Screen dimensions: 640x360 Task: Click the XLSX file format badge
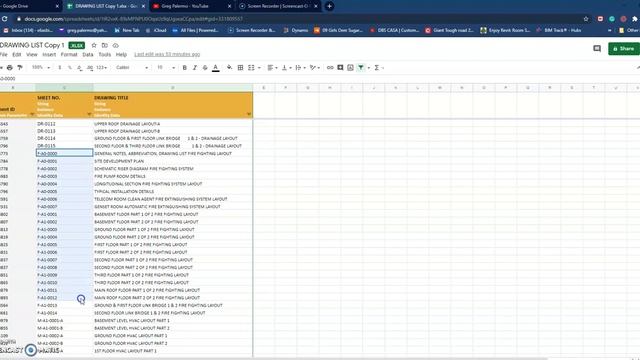click(77, 45)
